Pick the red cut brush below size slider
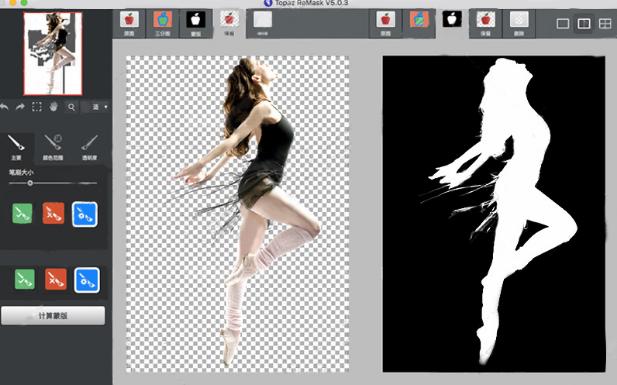 pos(53,214)
